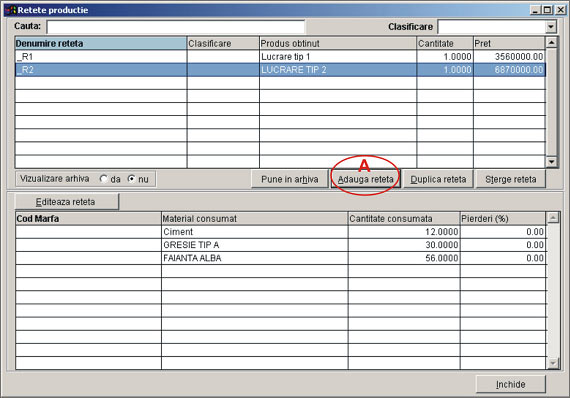Select the _R1 recipe row
Image resolution: width=570 pixels, height=398 pixels.
tap(280, 57)
